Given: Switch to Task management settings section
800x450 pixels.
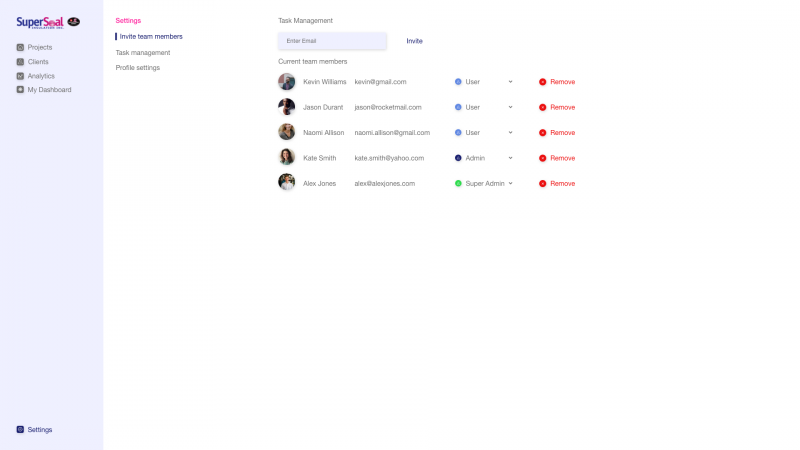Looking at the screenshot, I should (143, 53).
